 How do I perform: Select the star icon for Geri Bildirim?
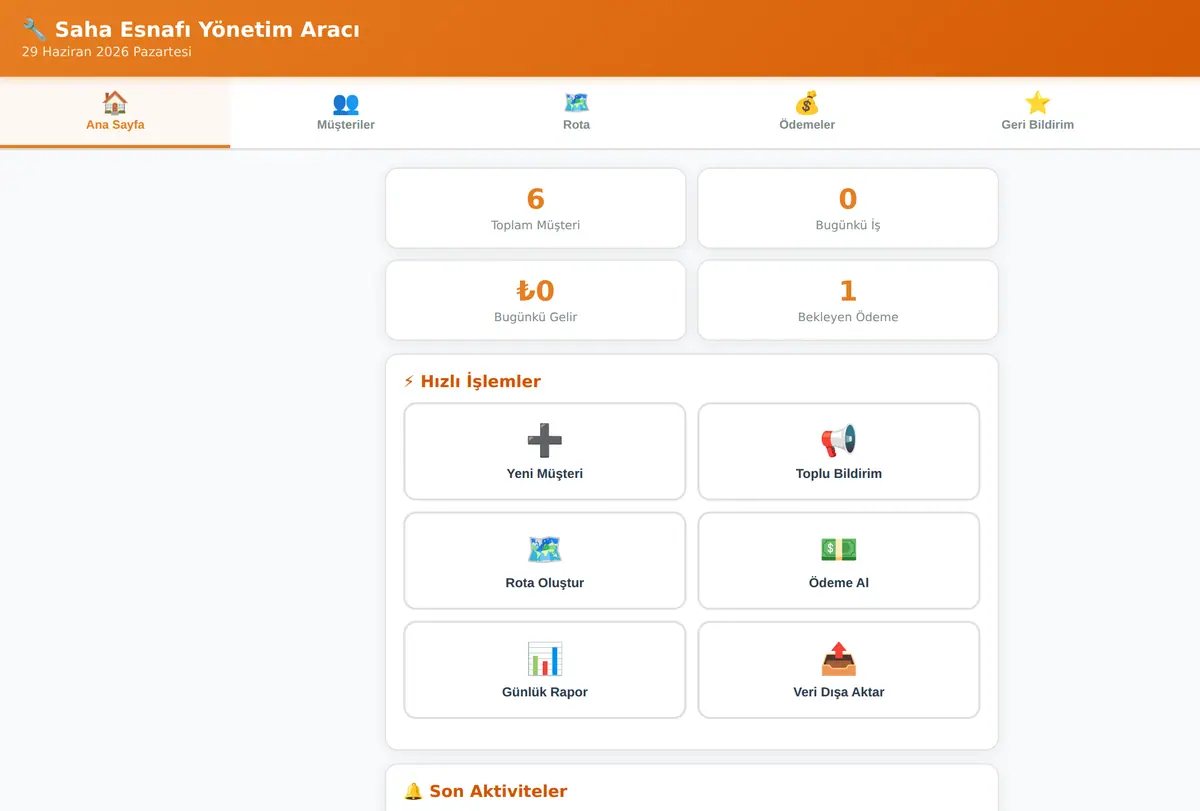1038,103
